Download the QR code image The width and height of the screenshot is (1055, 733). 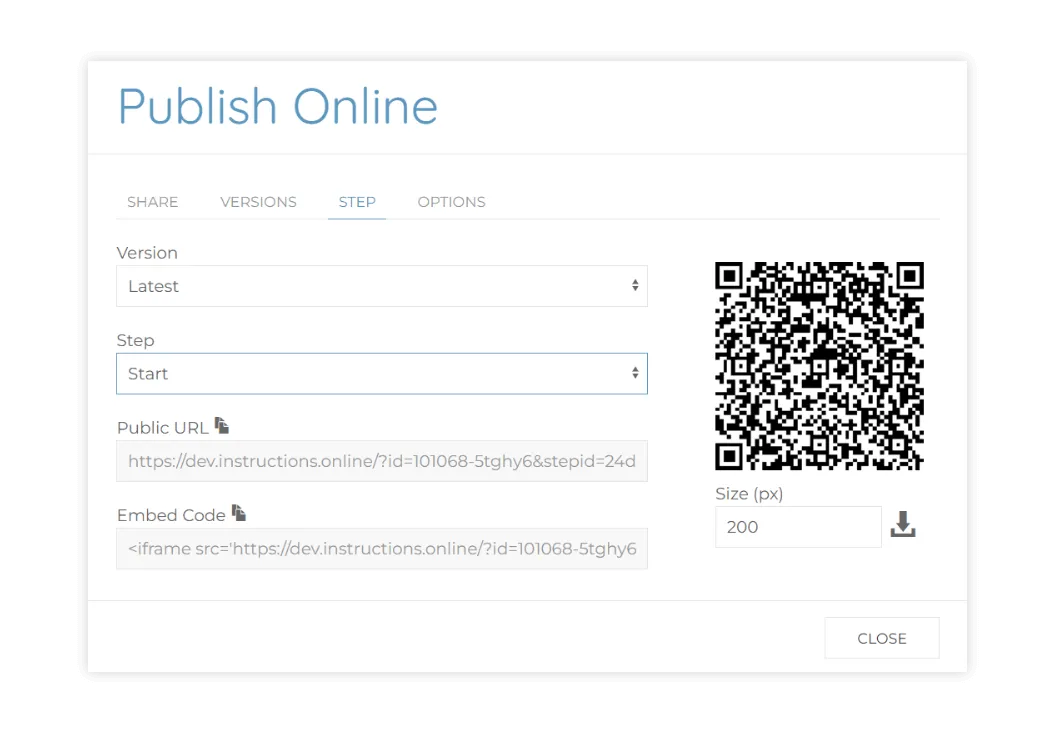[x=903, y=524]
